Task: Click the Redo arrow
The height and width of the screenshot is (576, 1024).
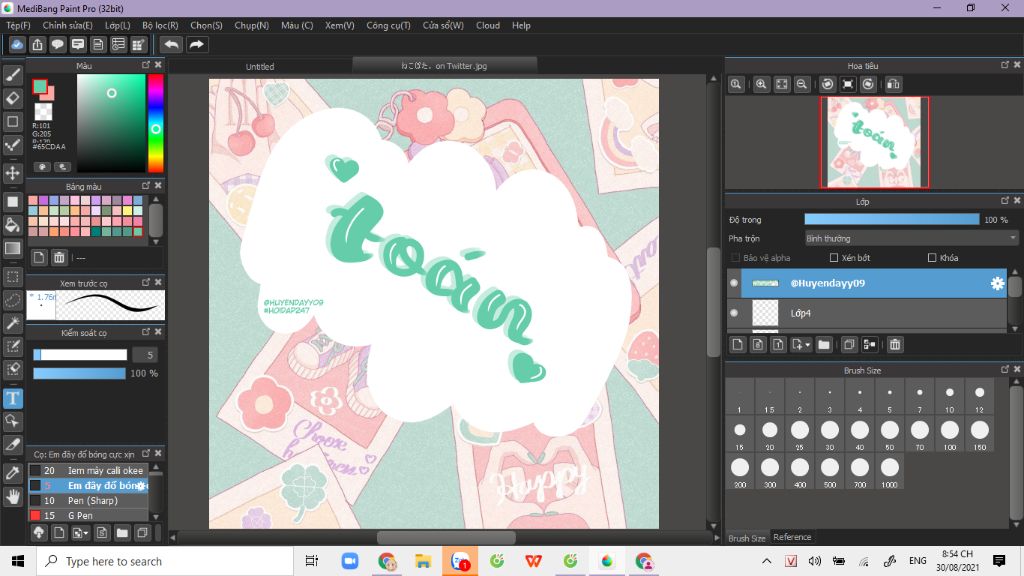Action: [196, 44]
